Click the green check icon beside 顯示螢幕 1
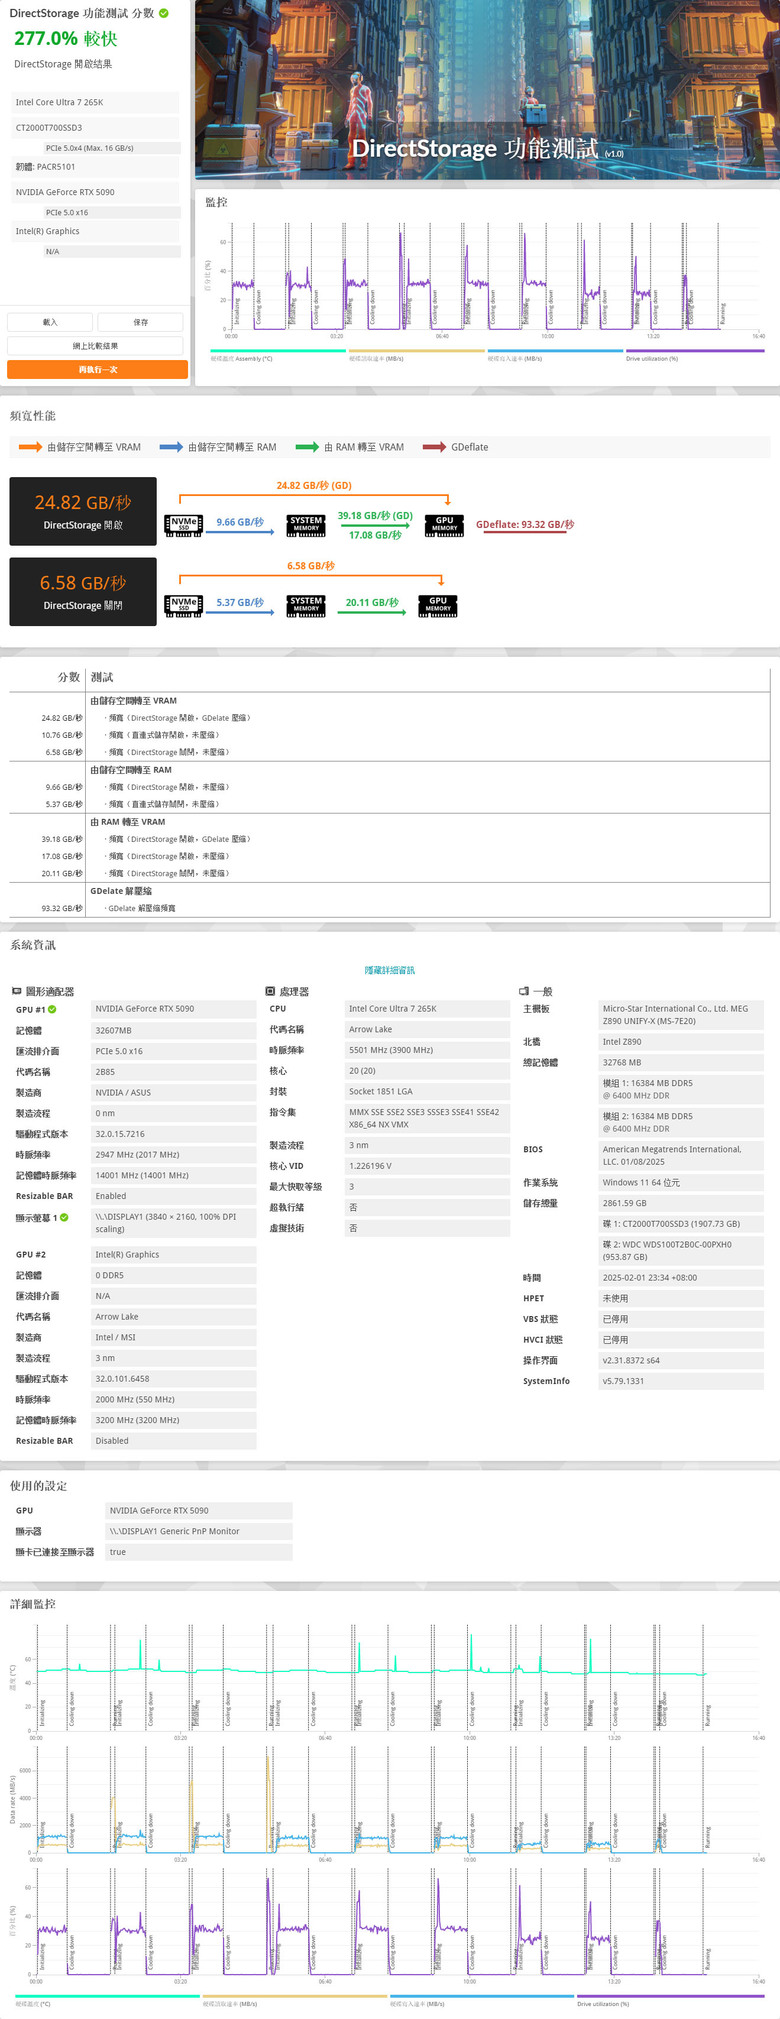The width and height of the screenshot is (780, 2019). click(x=64, y=1217)
